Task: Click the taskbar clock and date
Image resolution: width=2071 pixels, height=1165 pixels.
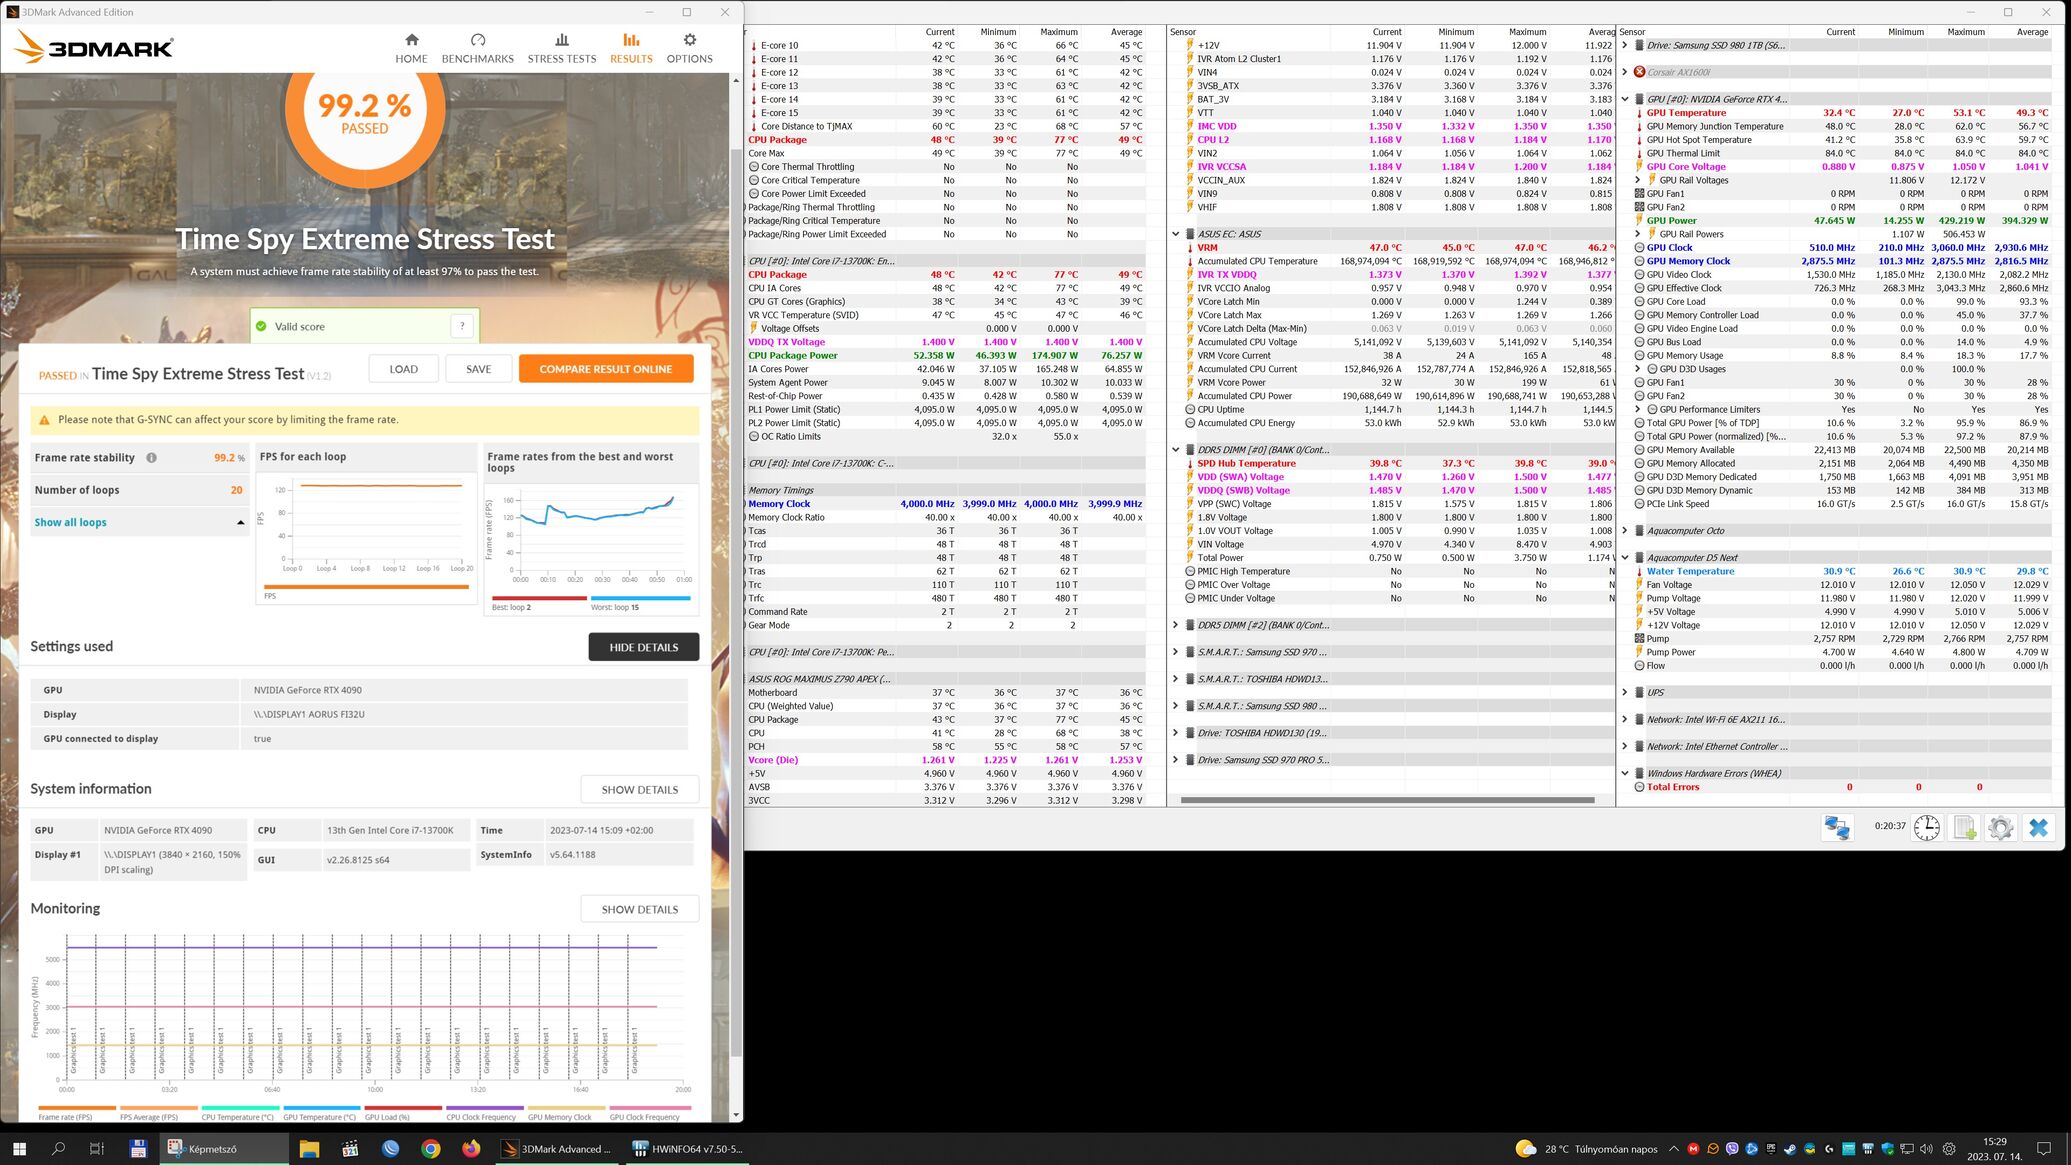Action: [x=1995, y=1149]
